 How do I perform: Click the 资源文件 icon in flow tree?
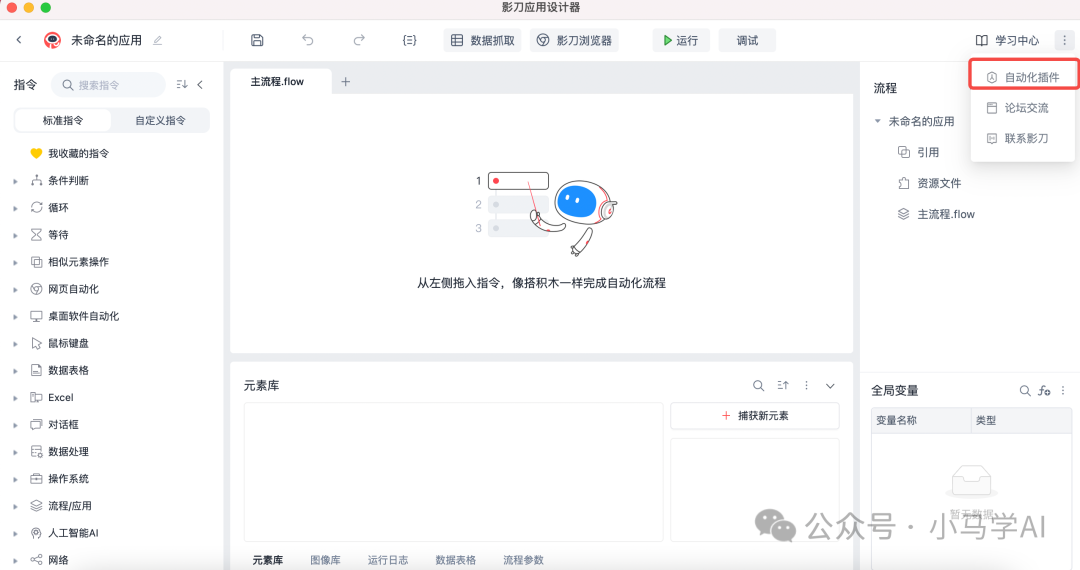pos(904,183)
